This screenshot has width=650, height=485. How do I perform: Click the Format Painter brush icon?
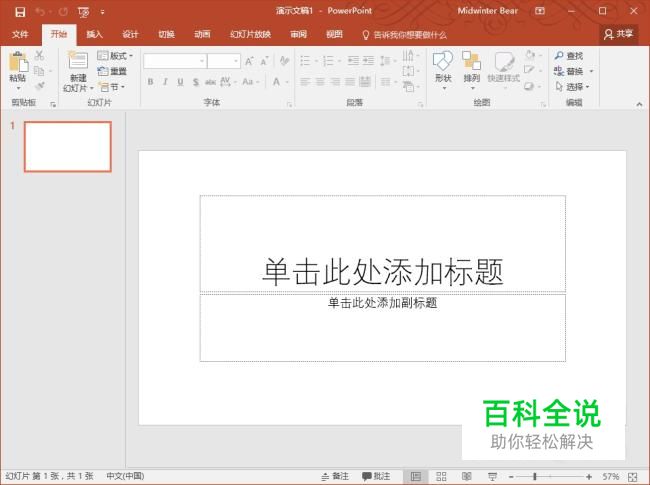[x=39, y=86]
